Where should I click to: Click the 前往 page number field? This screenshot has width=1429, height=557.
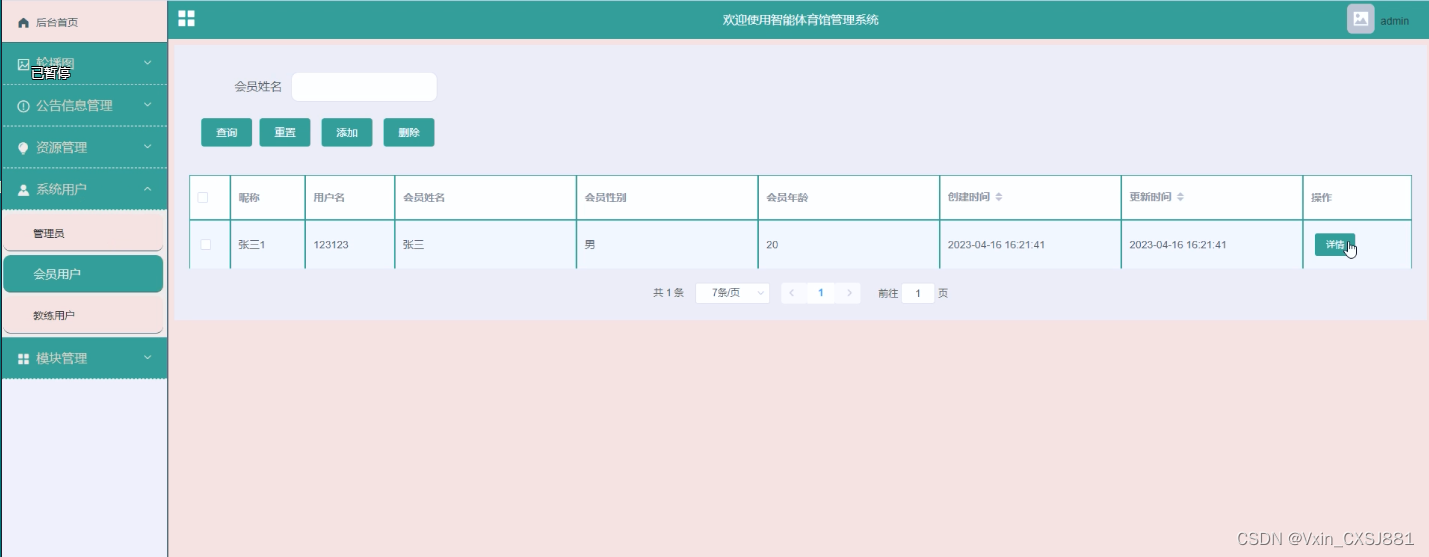(918, 293)
